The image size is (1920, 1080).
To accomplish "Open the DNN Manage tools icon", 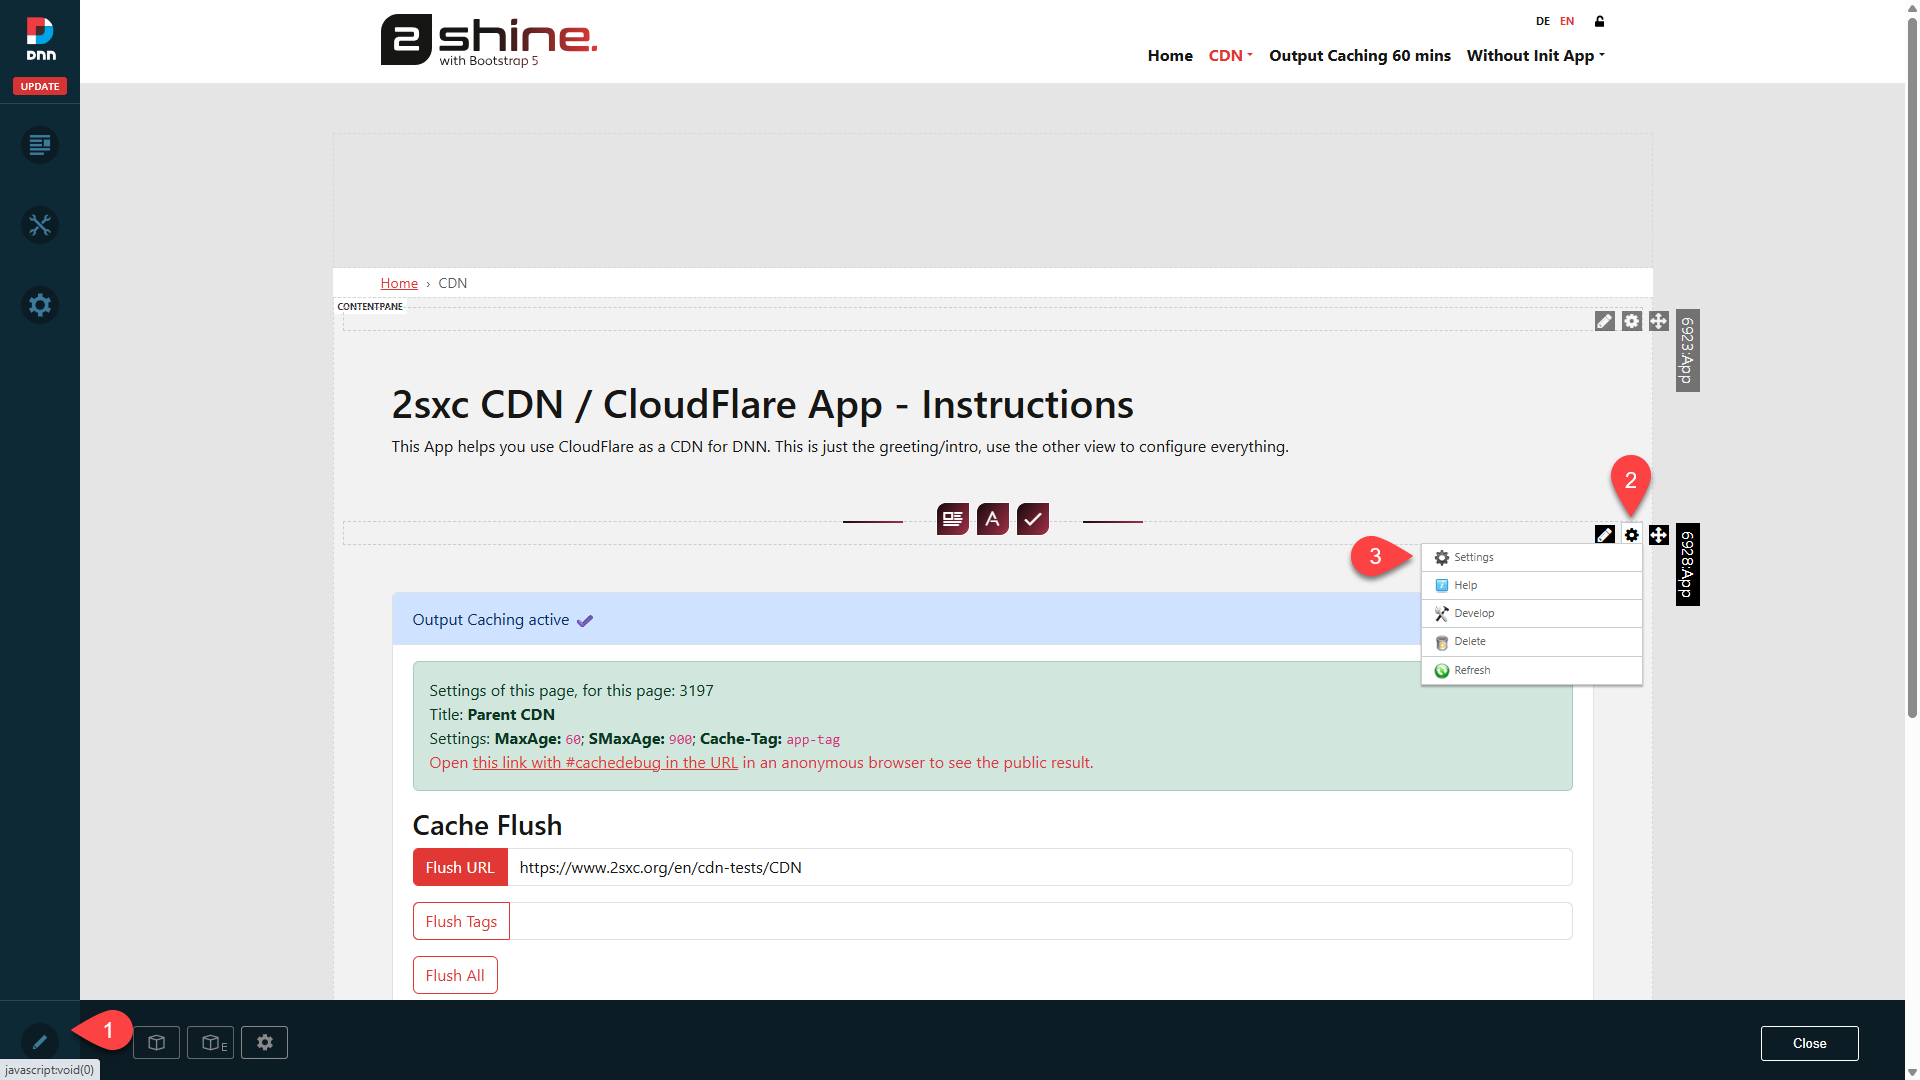I will pyautogui.click(x=39, y=225).
